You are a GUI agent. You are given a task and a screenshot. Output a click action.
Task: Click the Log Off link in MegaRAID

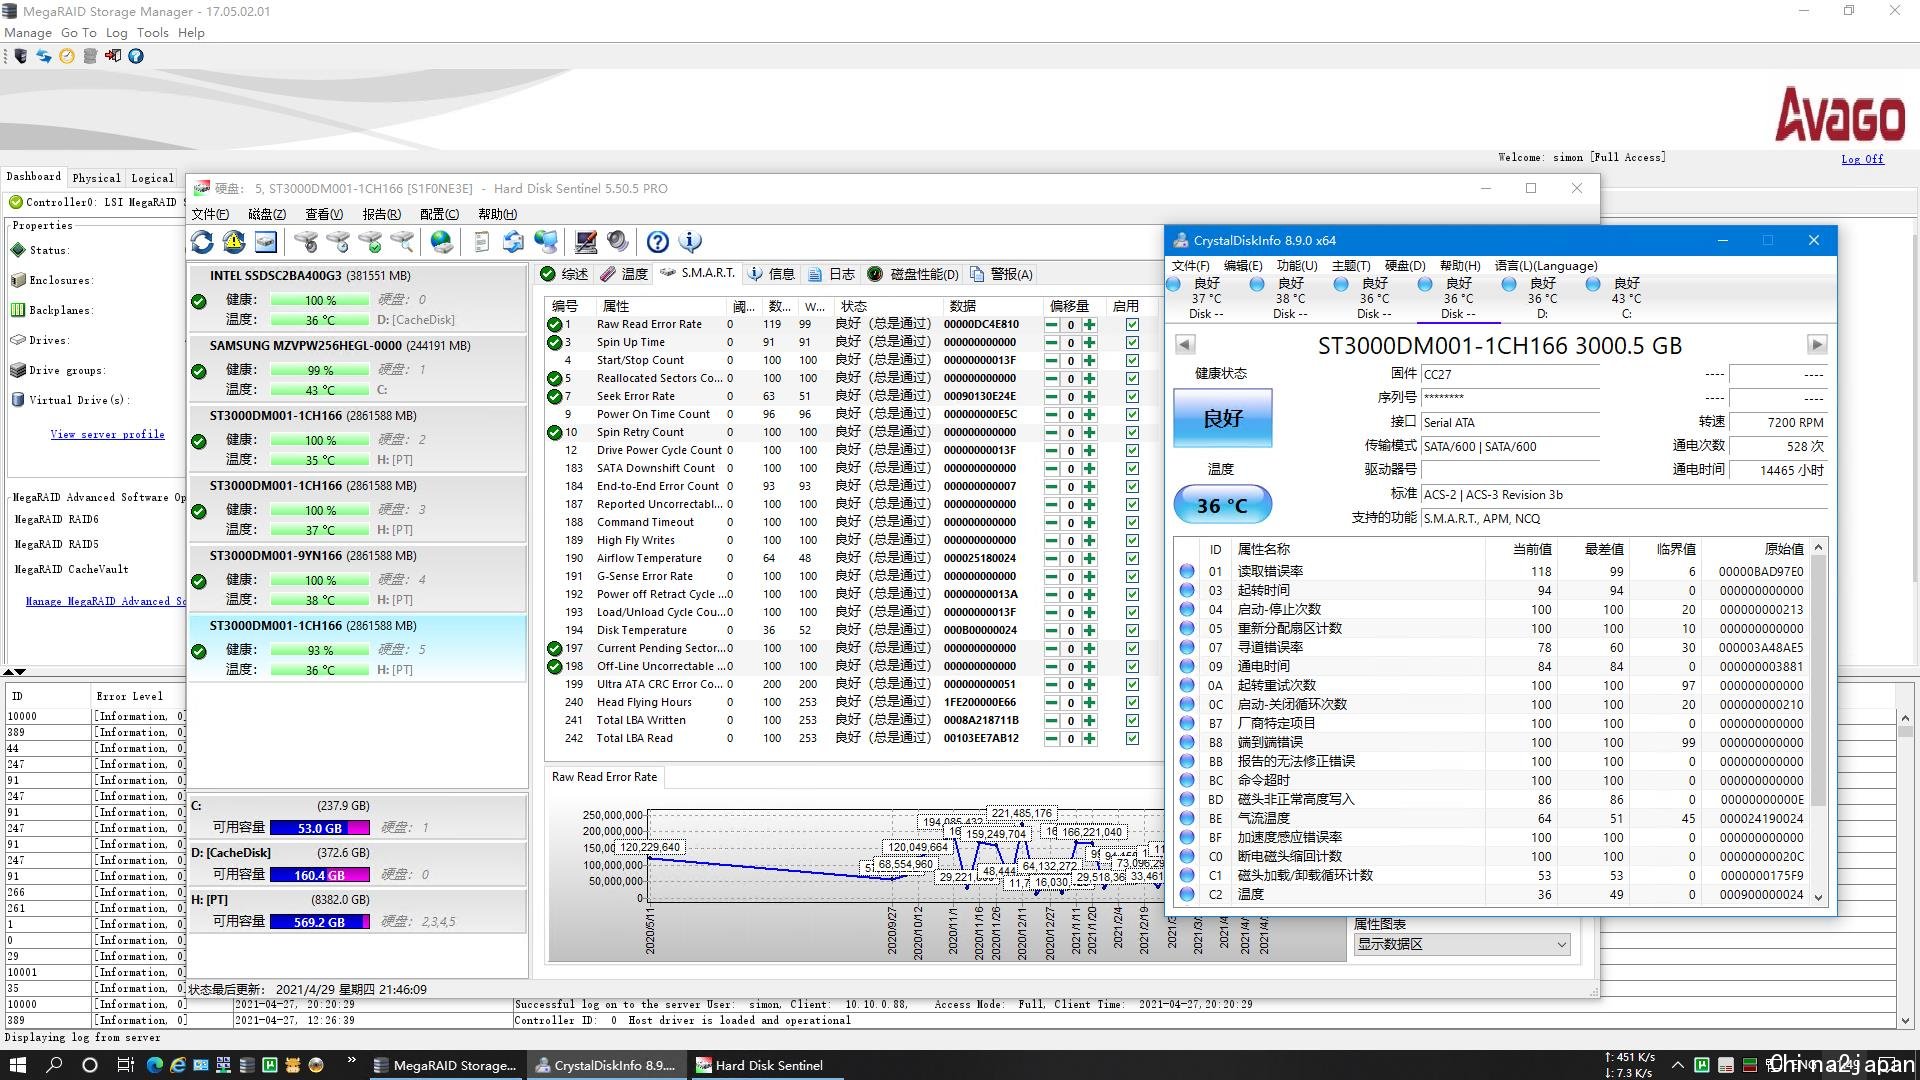click(1862, 159)
